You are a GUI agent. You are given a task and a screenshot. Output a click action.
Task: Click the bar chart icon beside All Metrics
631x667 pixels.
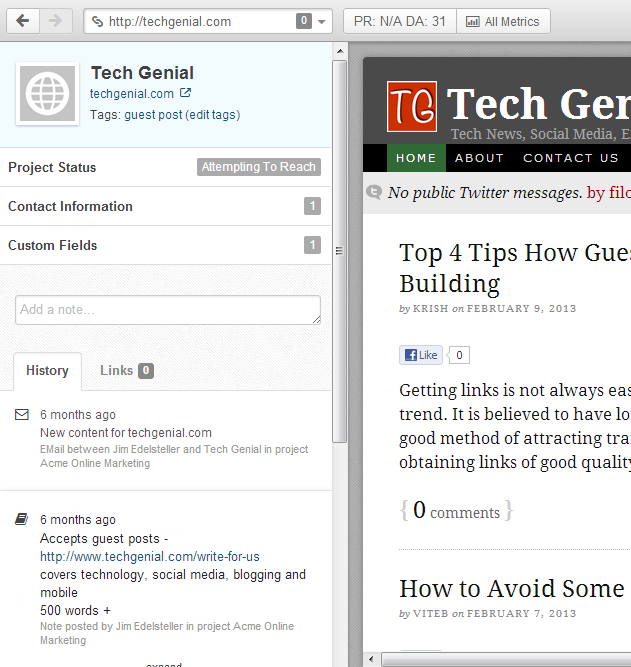(472, 22)
